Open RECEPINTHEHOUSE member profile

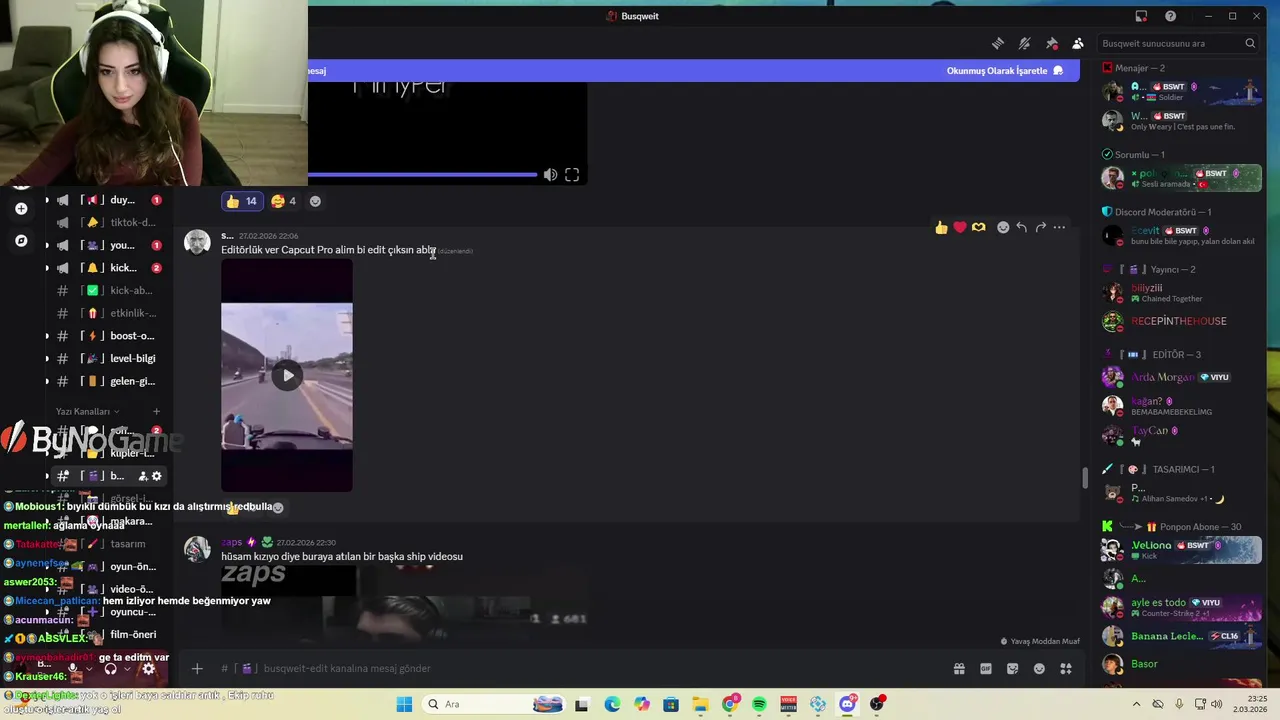(x=1180, y=321)
